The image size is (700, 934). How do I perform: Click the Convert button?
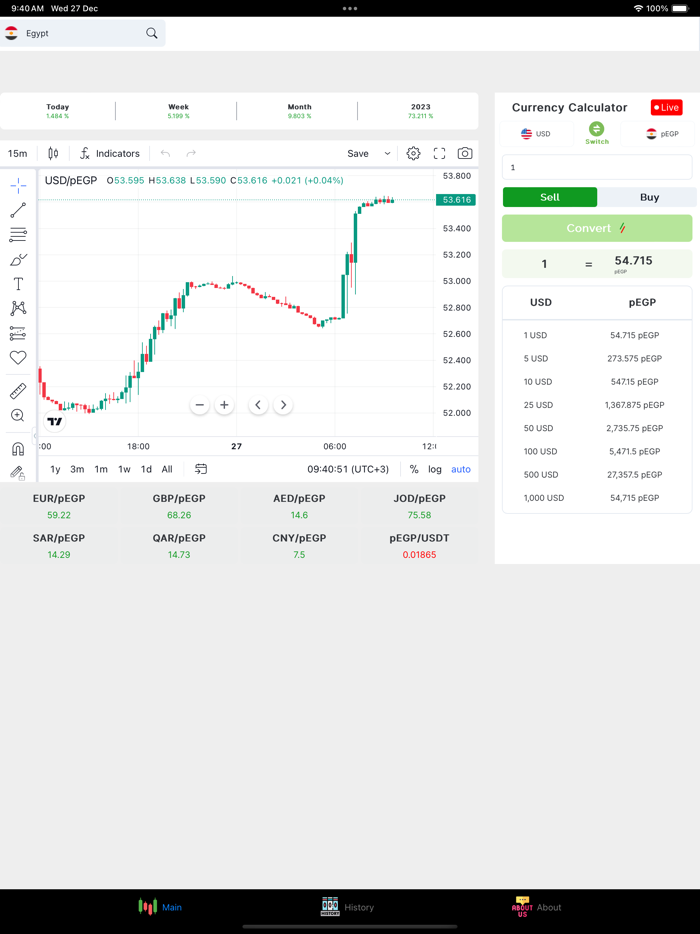[x=597, y=228]
